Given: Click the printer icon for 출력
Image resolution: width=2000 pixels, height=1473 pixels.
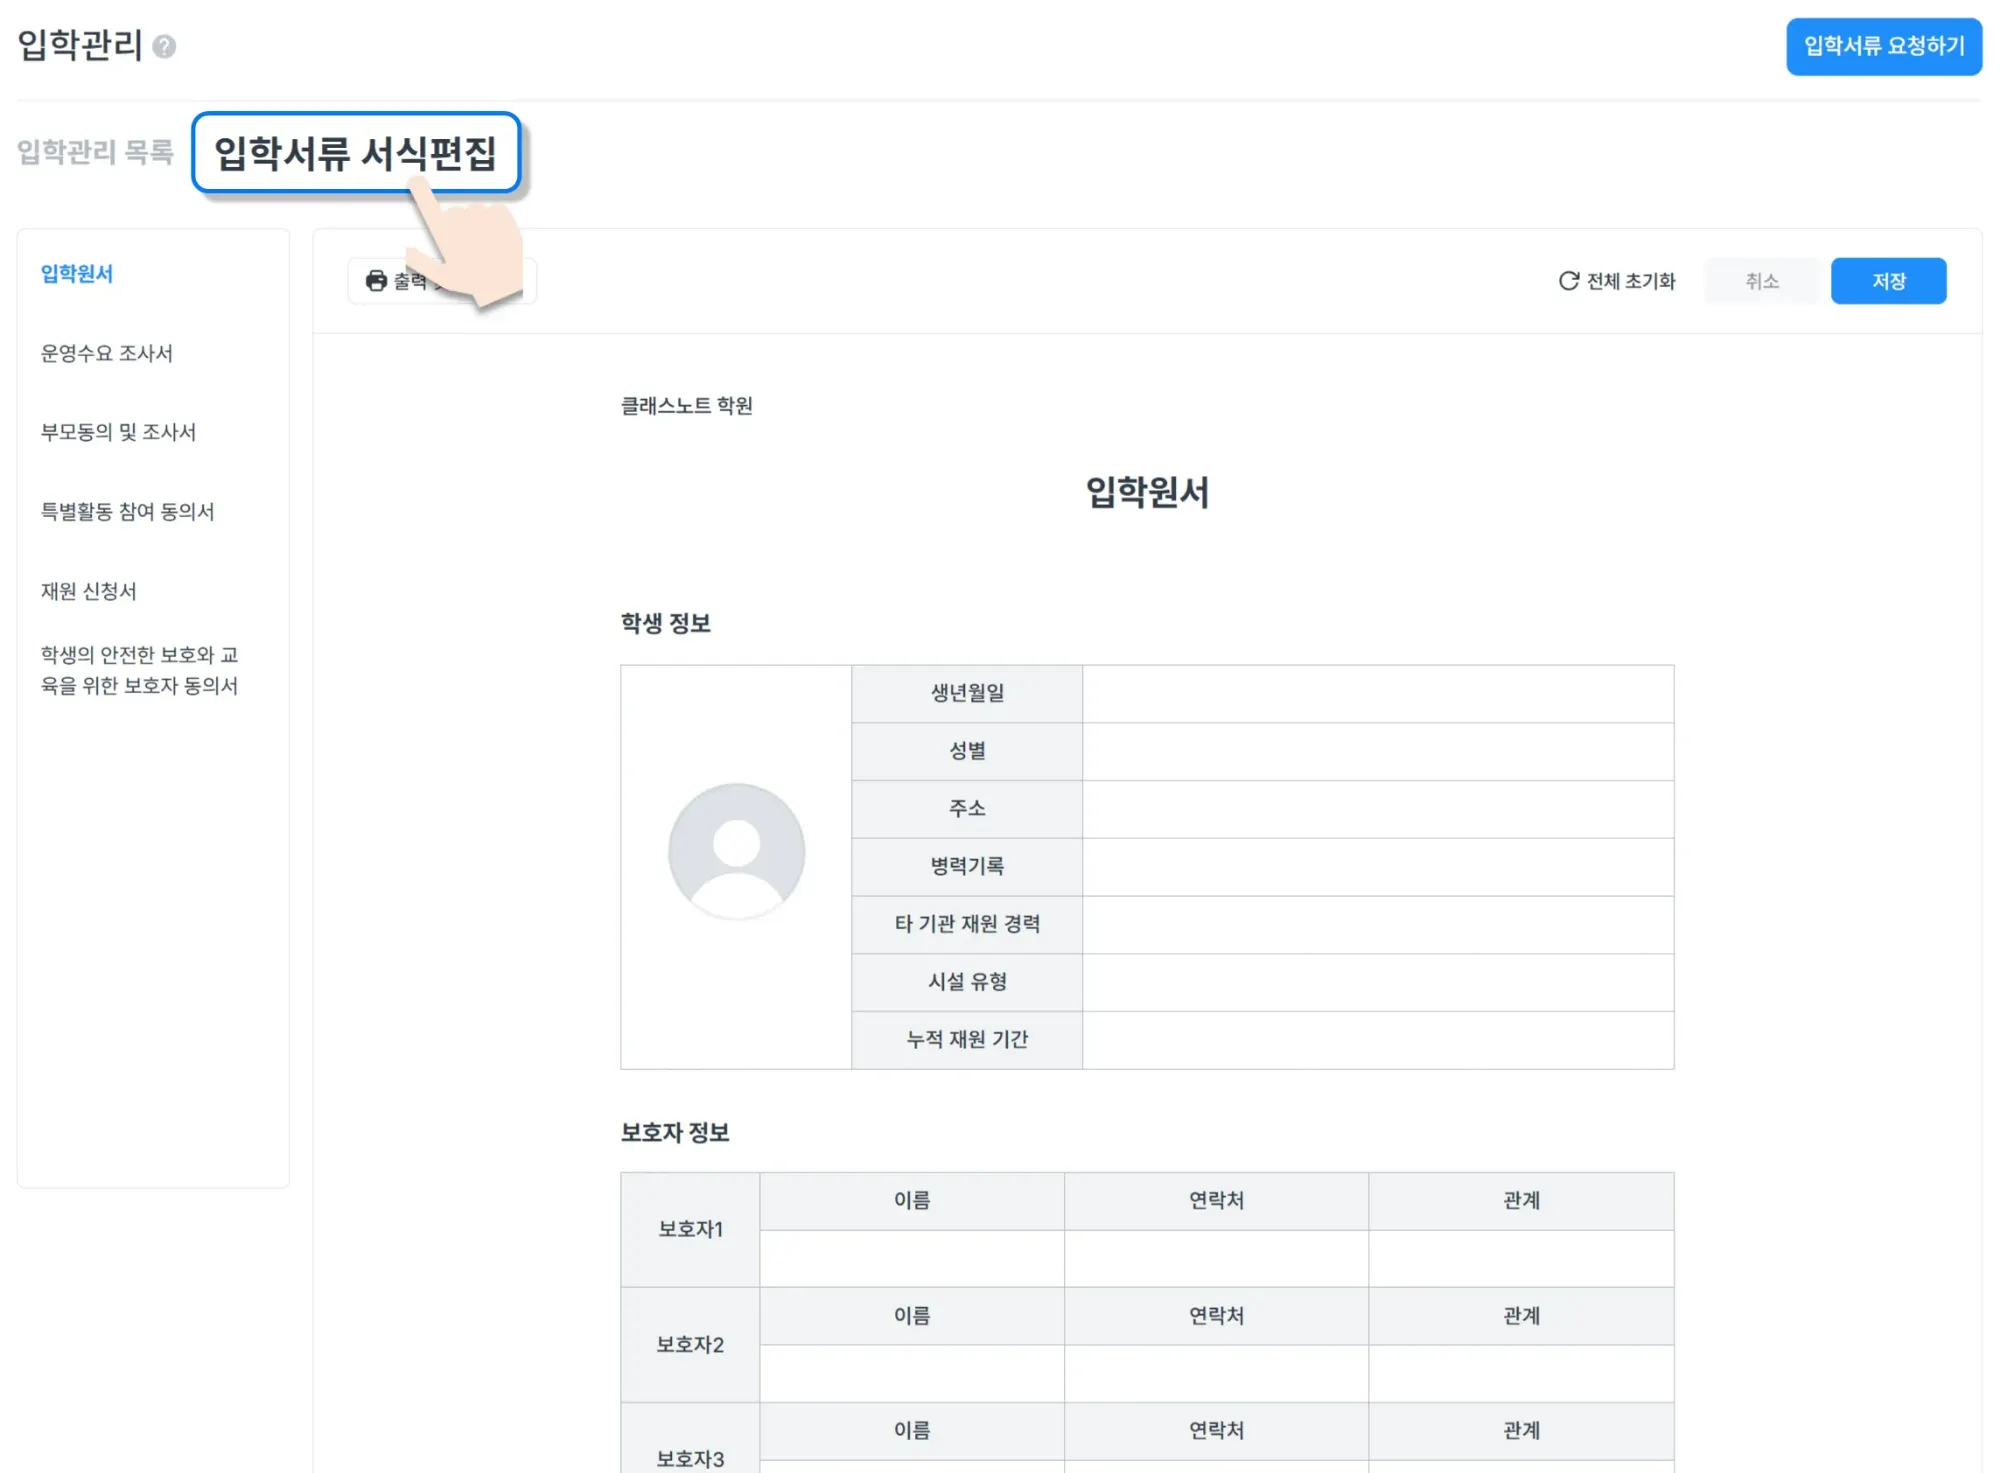Looking at the screenshot, I should tap(376, 281).
